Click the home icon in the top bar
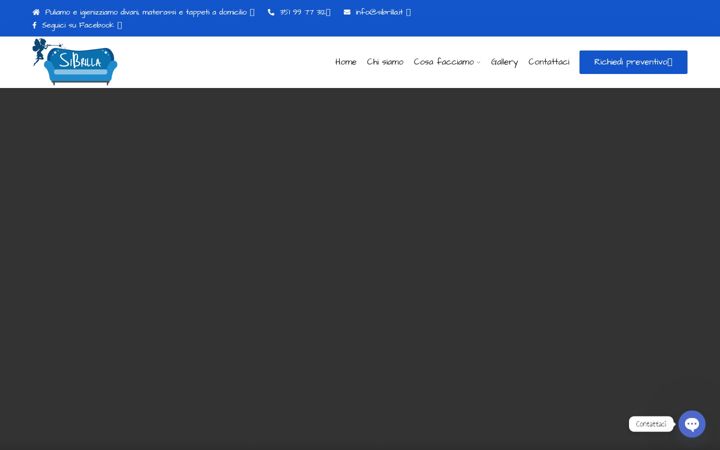This screenshot has height=450, width=720. click(x=36, y=12)
